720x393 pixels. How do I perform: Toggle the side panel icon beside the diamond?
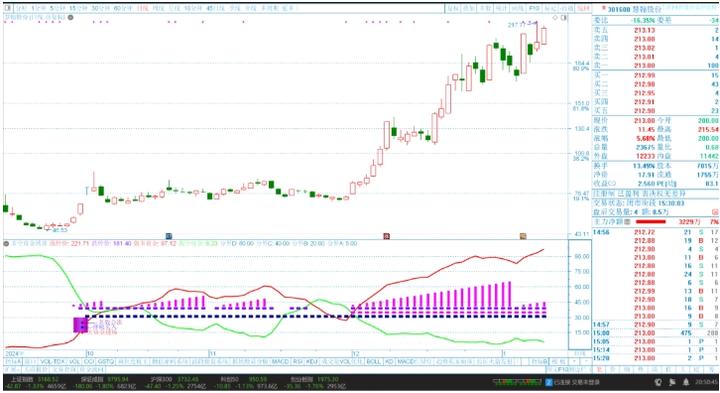click(x=563, y=17)
